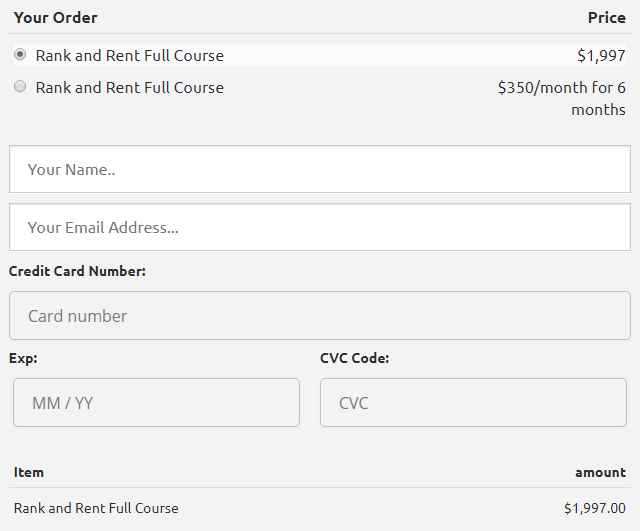
Task: Click the $350/month for 6 months price text
Action: [562, 98]
